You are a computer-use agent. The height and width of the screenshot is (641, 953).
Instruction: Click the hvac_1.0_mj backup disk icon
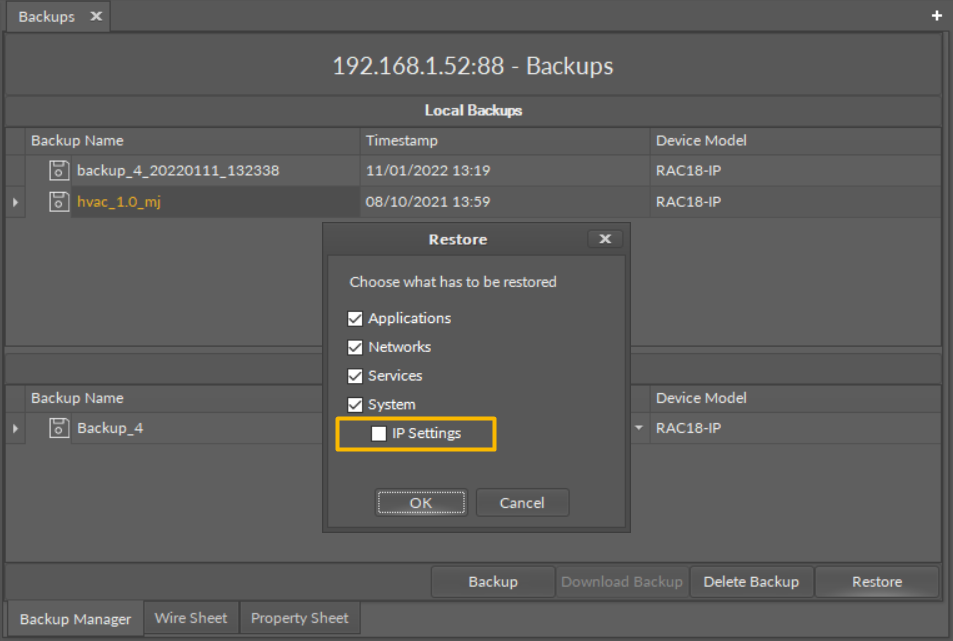59,202
